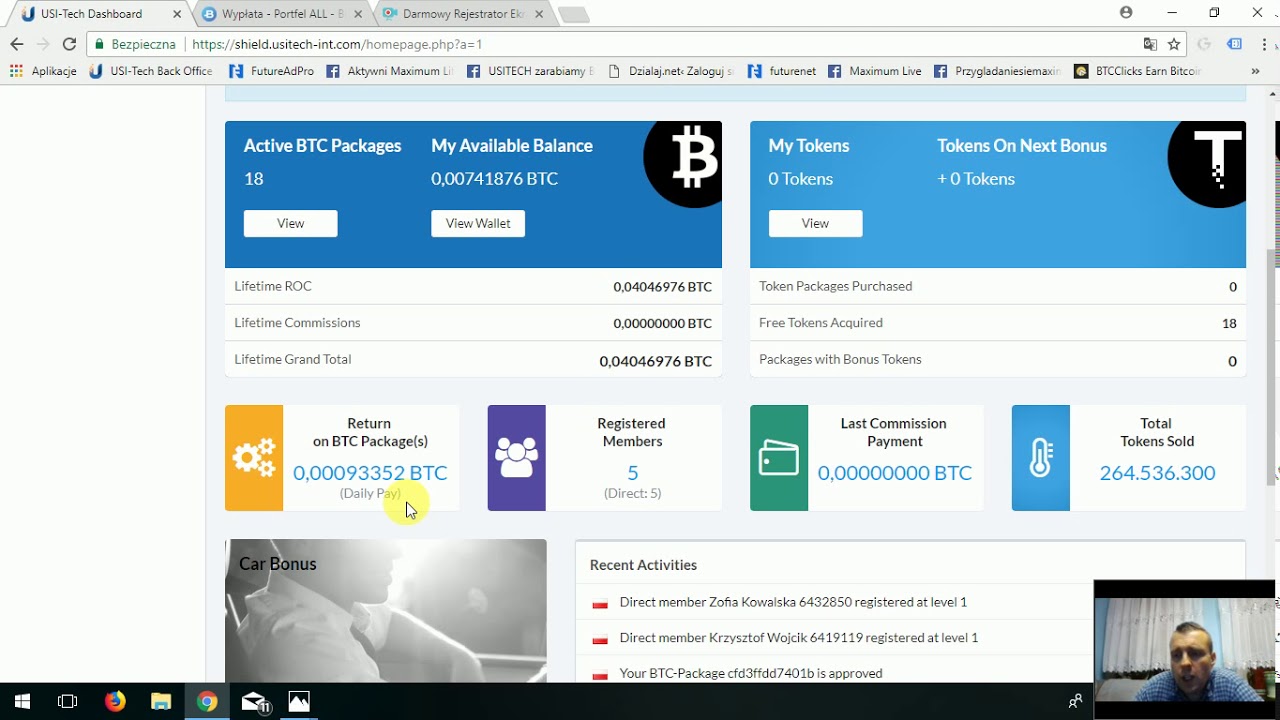Image resolution: width=1280 pixels, height=720 pixels.
Task: Open Mail app with 11 badge
Action: (254, 701)
